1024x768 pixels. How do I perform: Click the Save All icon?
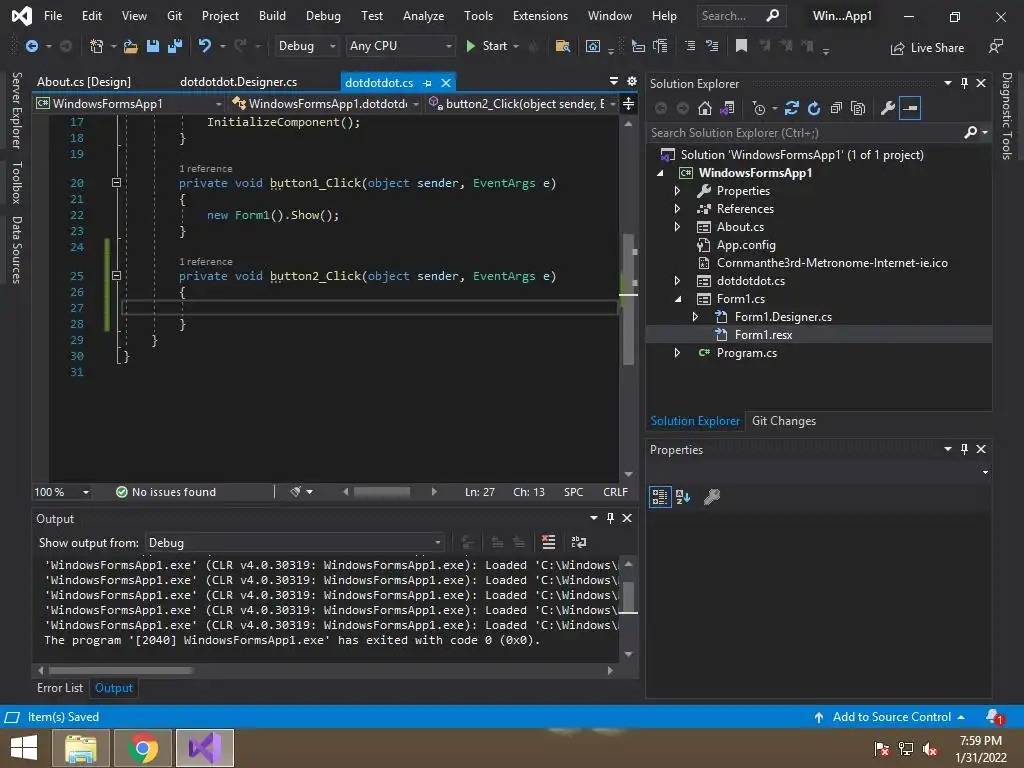point(174,46)
